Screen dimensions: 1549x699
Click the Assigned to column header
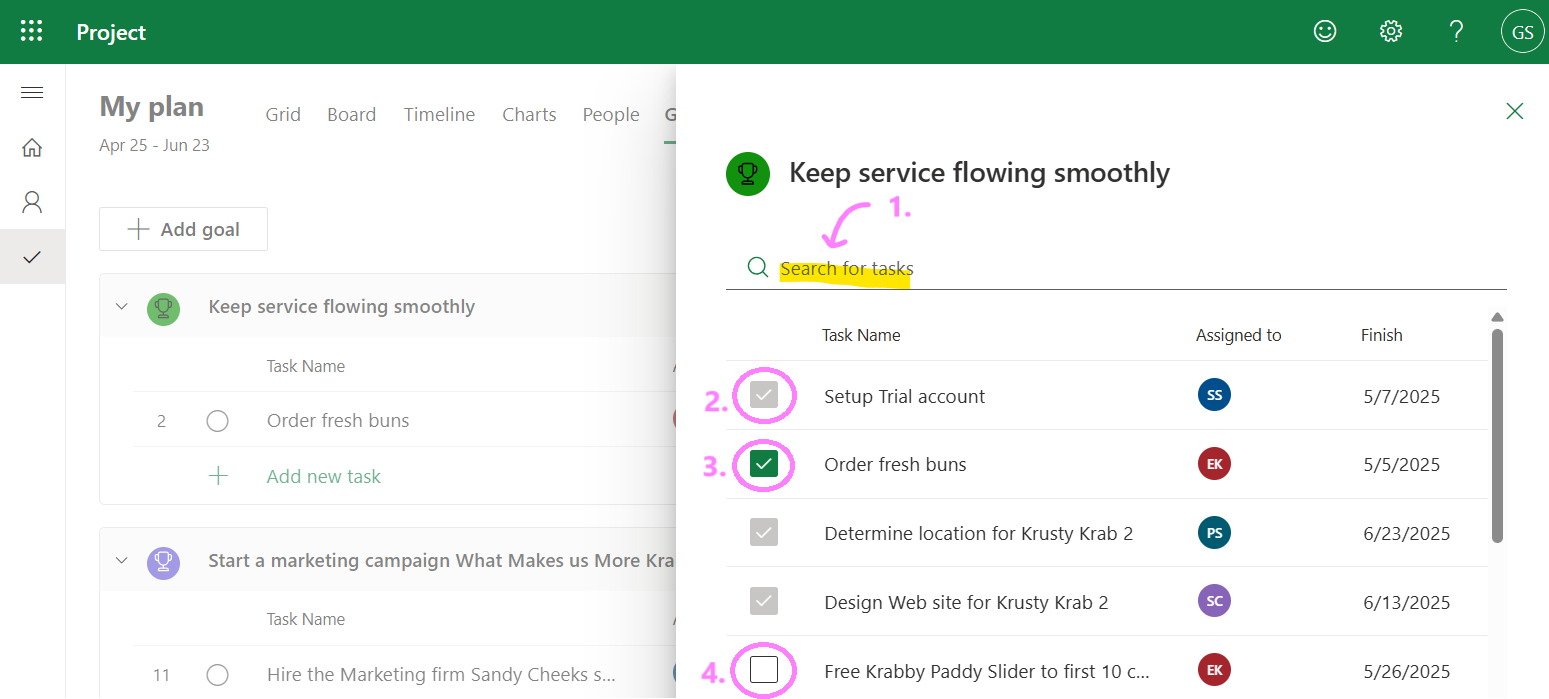1238,335
